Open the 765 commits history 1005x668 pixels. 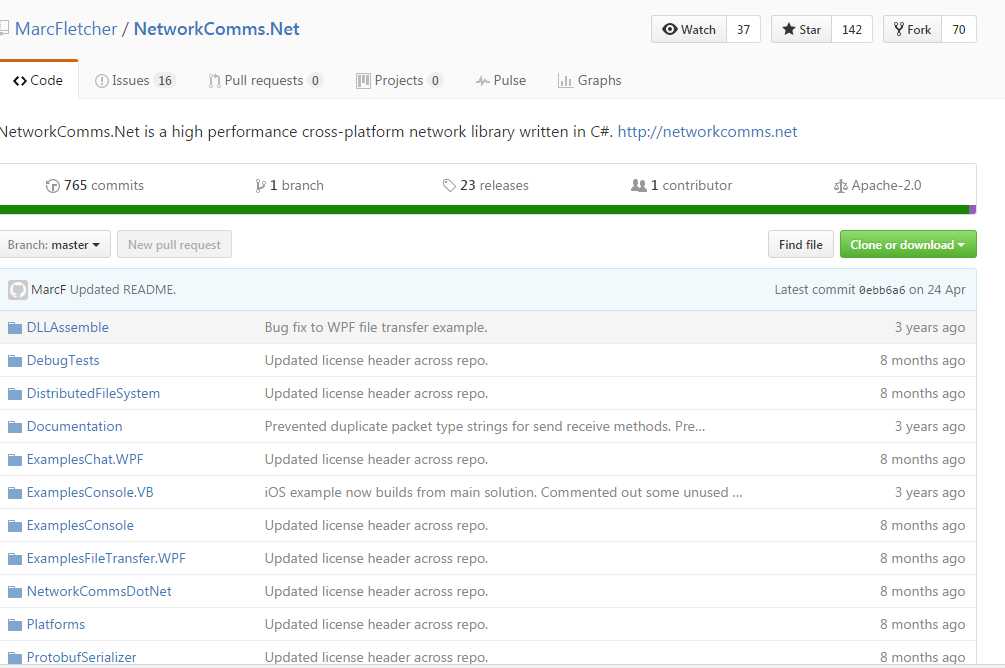pyautogui.click(x=95, y=185)
